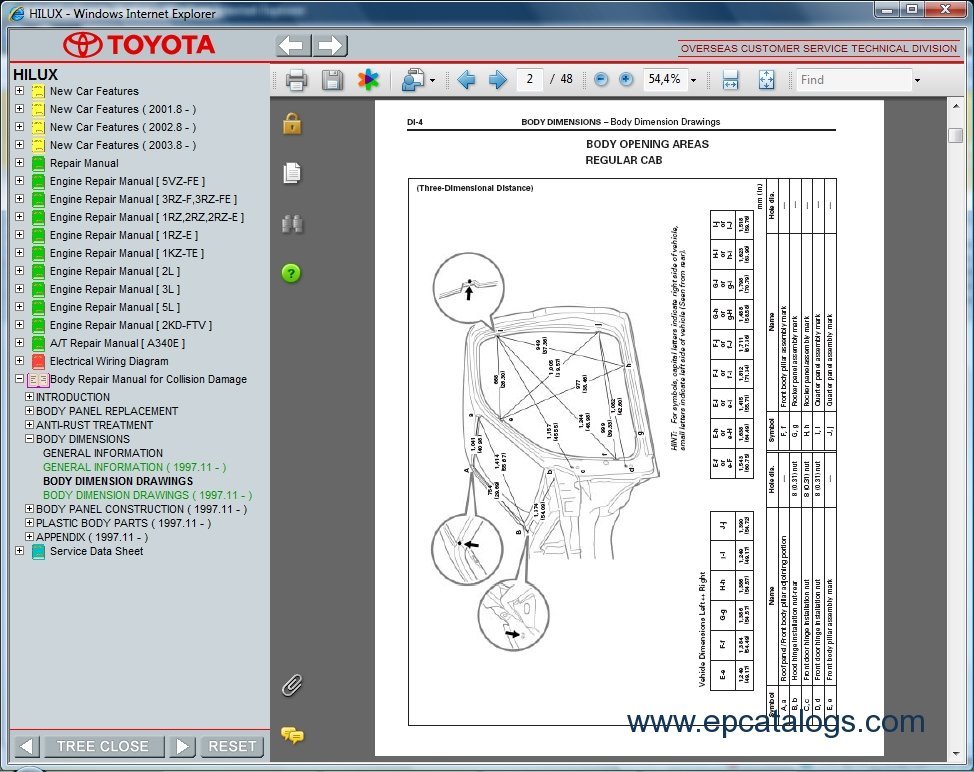Open the binoculars search panel
This screenshot has height=772, width=974.
coord(292,224)
